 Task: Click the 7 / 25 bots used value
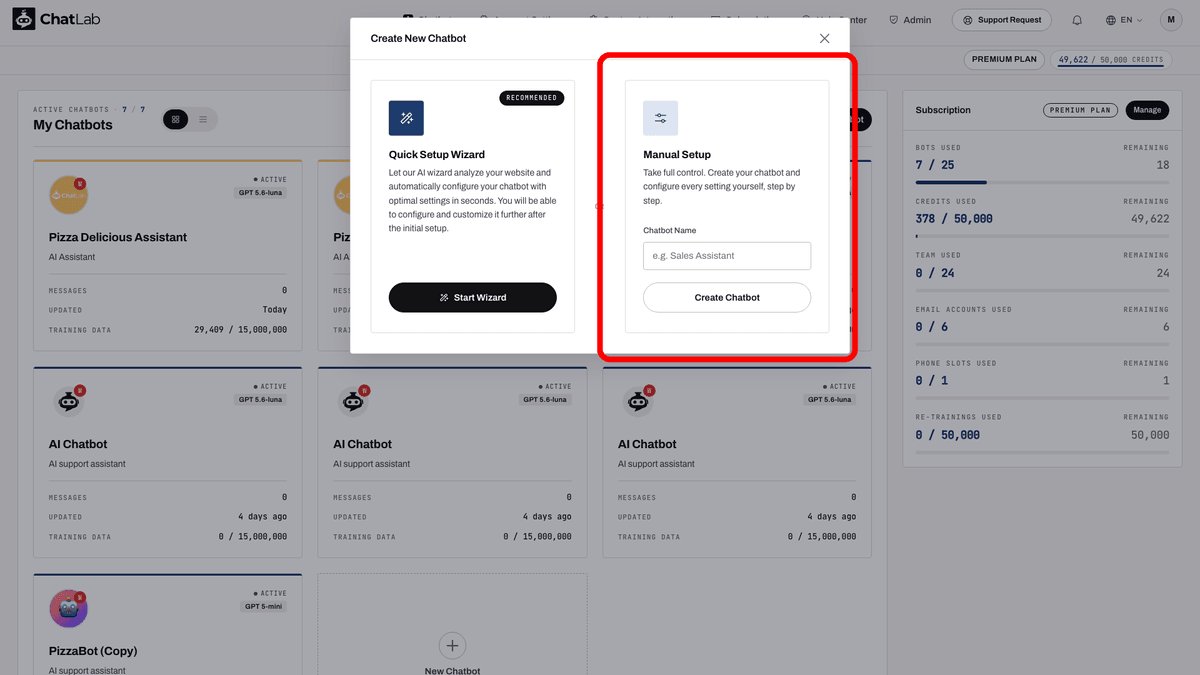coord(935,165)
